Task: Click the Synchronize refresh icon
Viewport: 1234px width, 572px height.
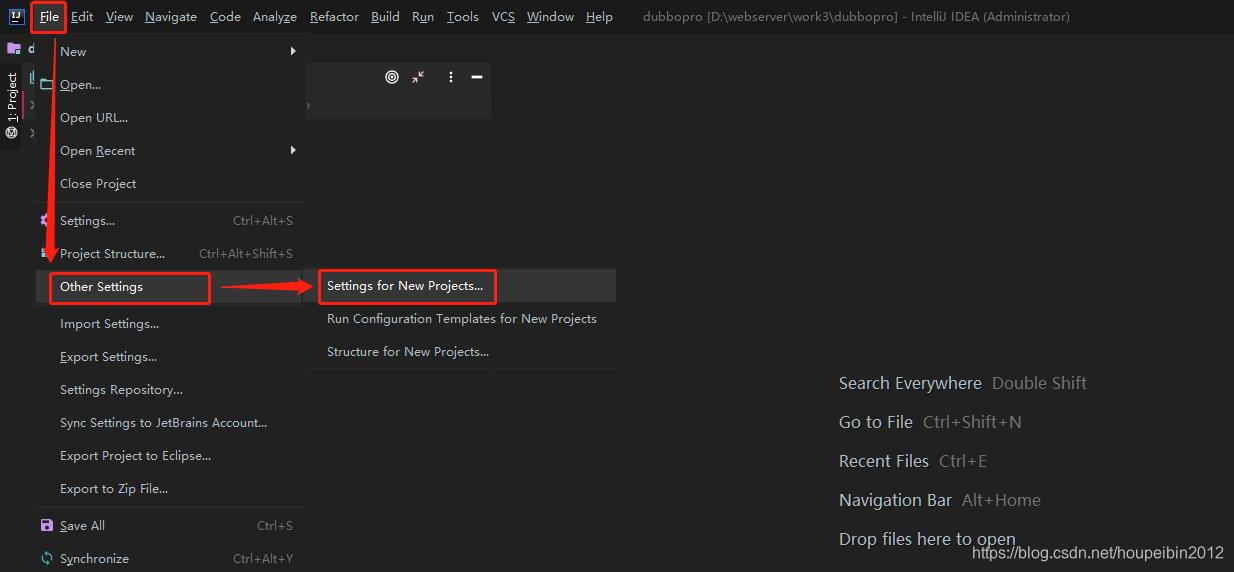Action: [x=46, y=559]
